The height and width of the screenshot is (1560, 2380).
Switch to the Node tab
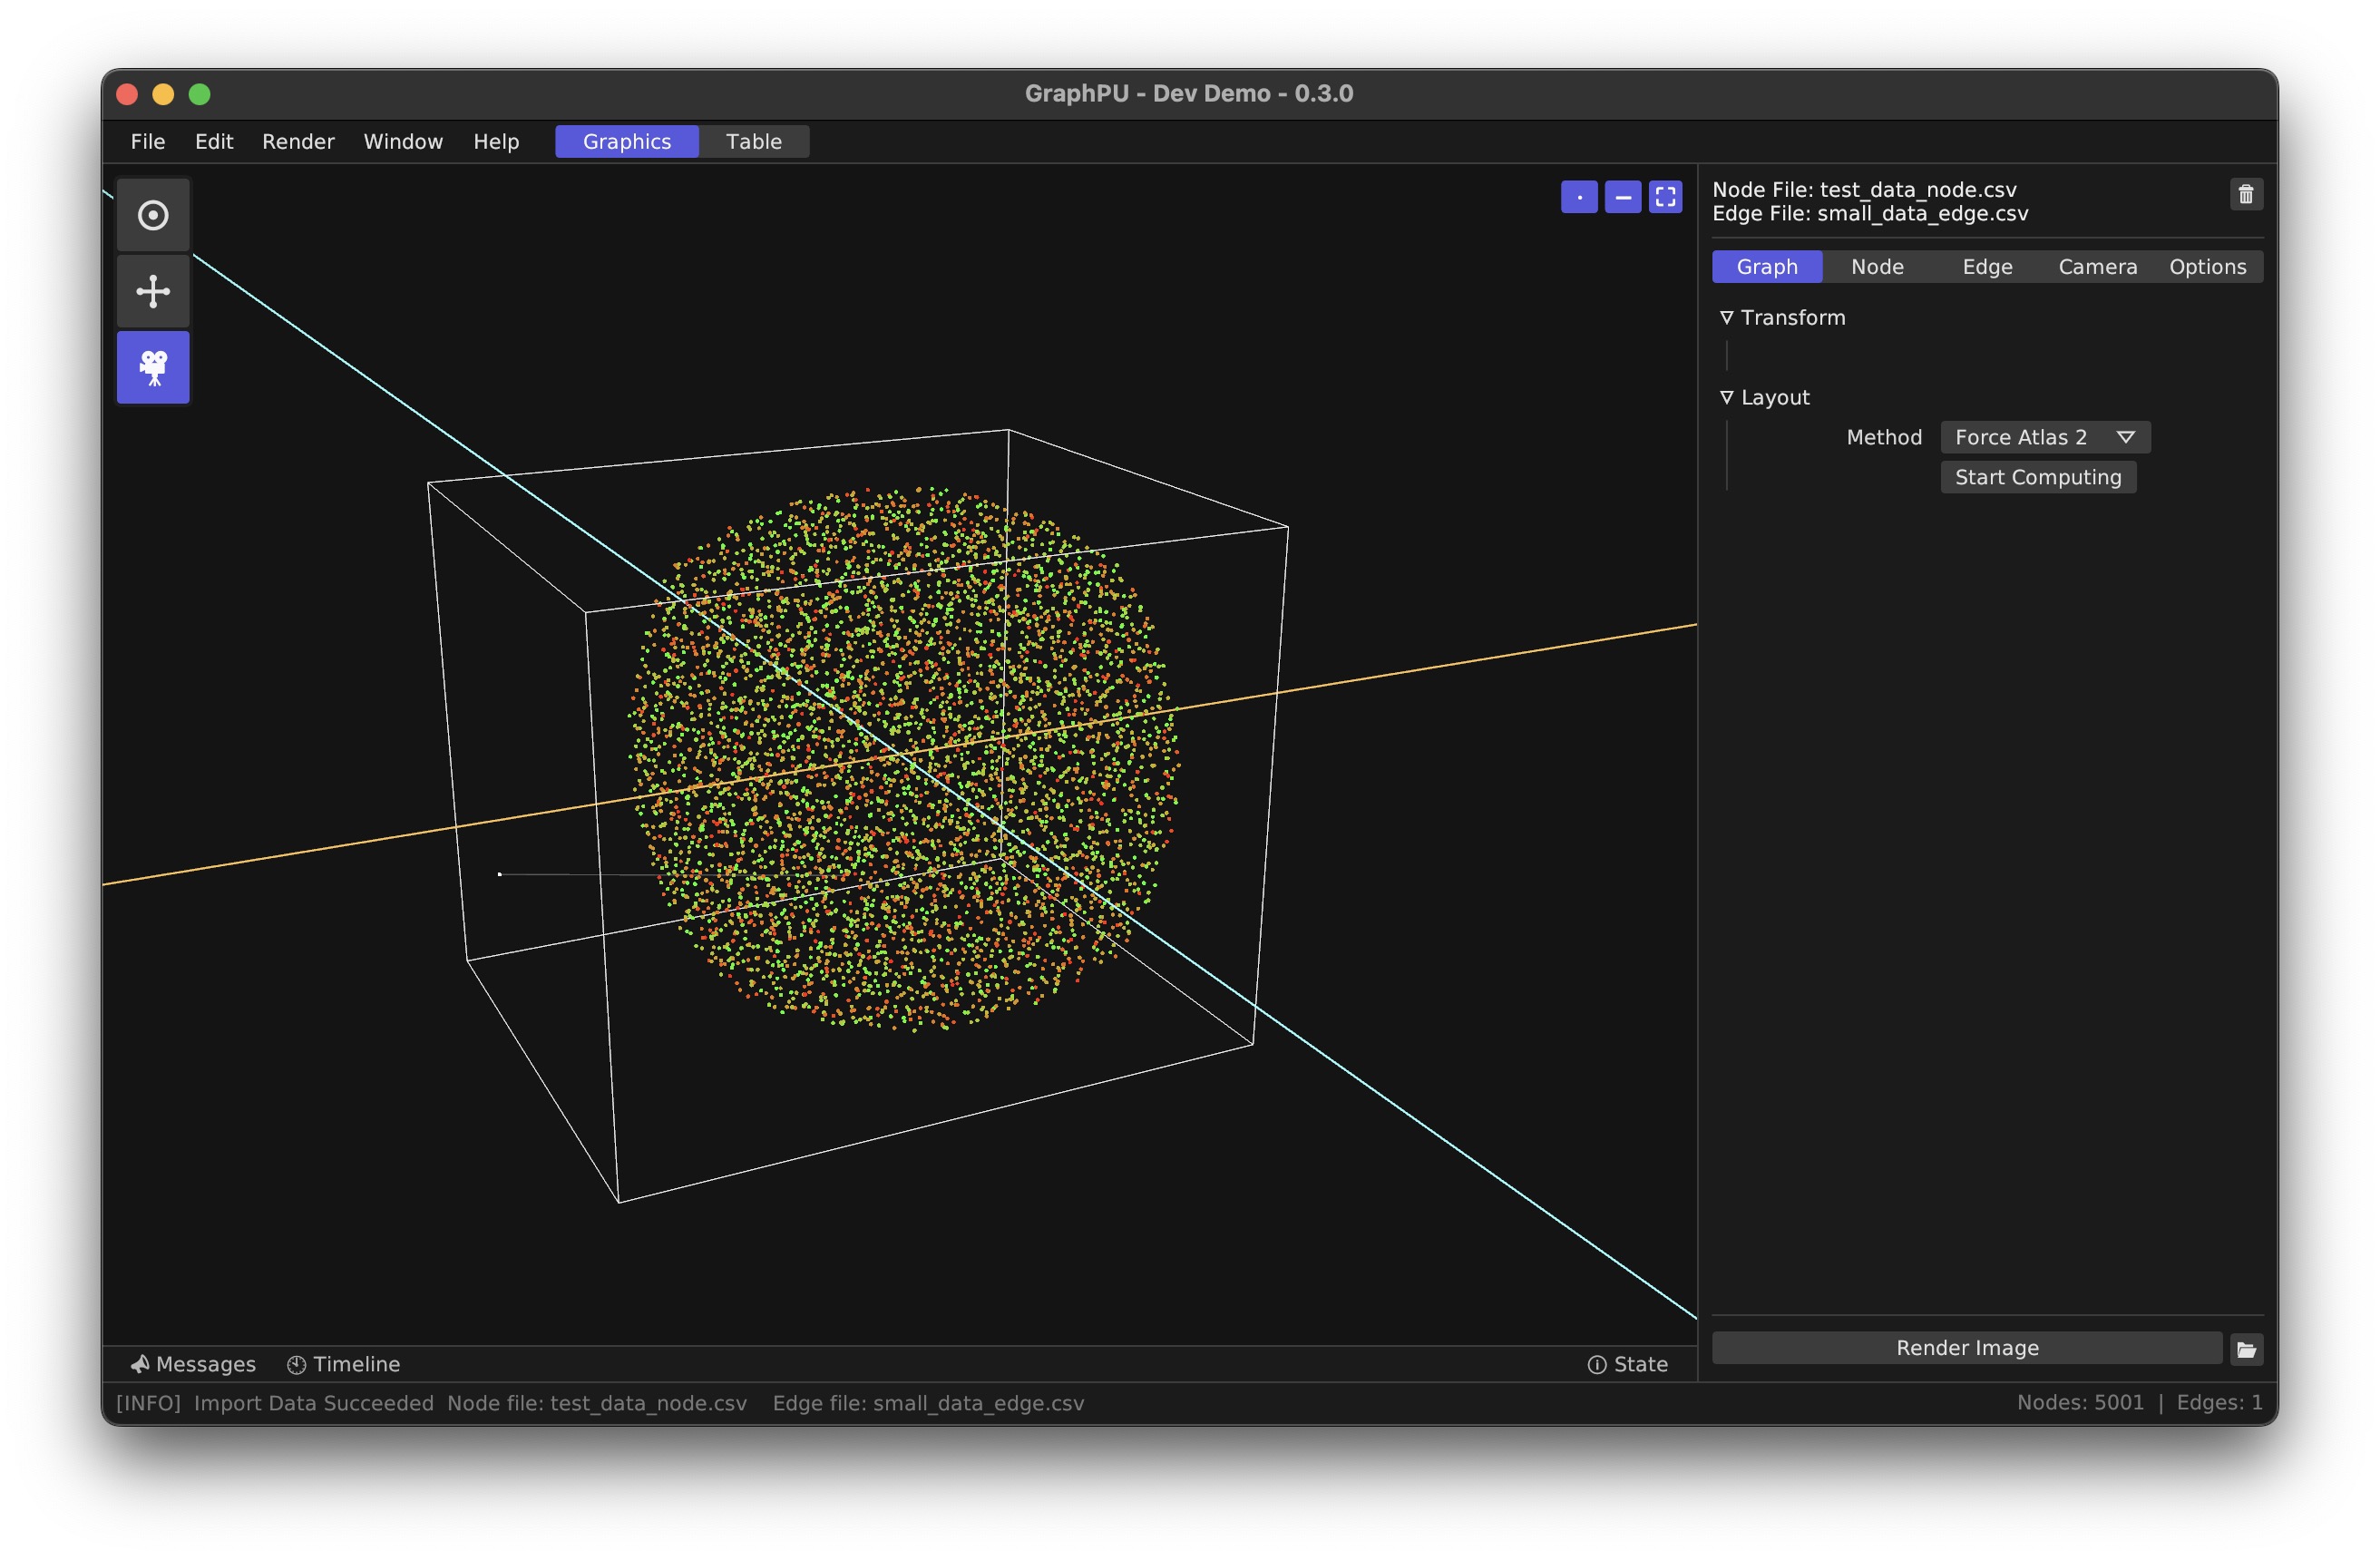(x=1877, y=265)
